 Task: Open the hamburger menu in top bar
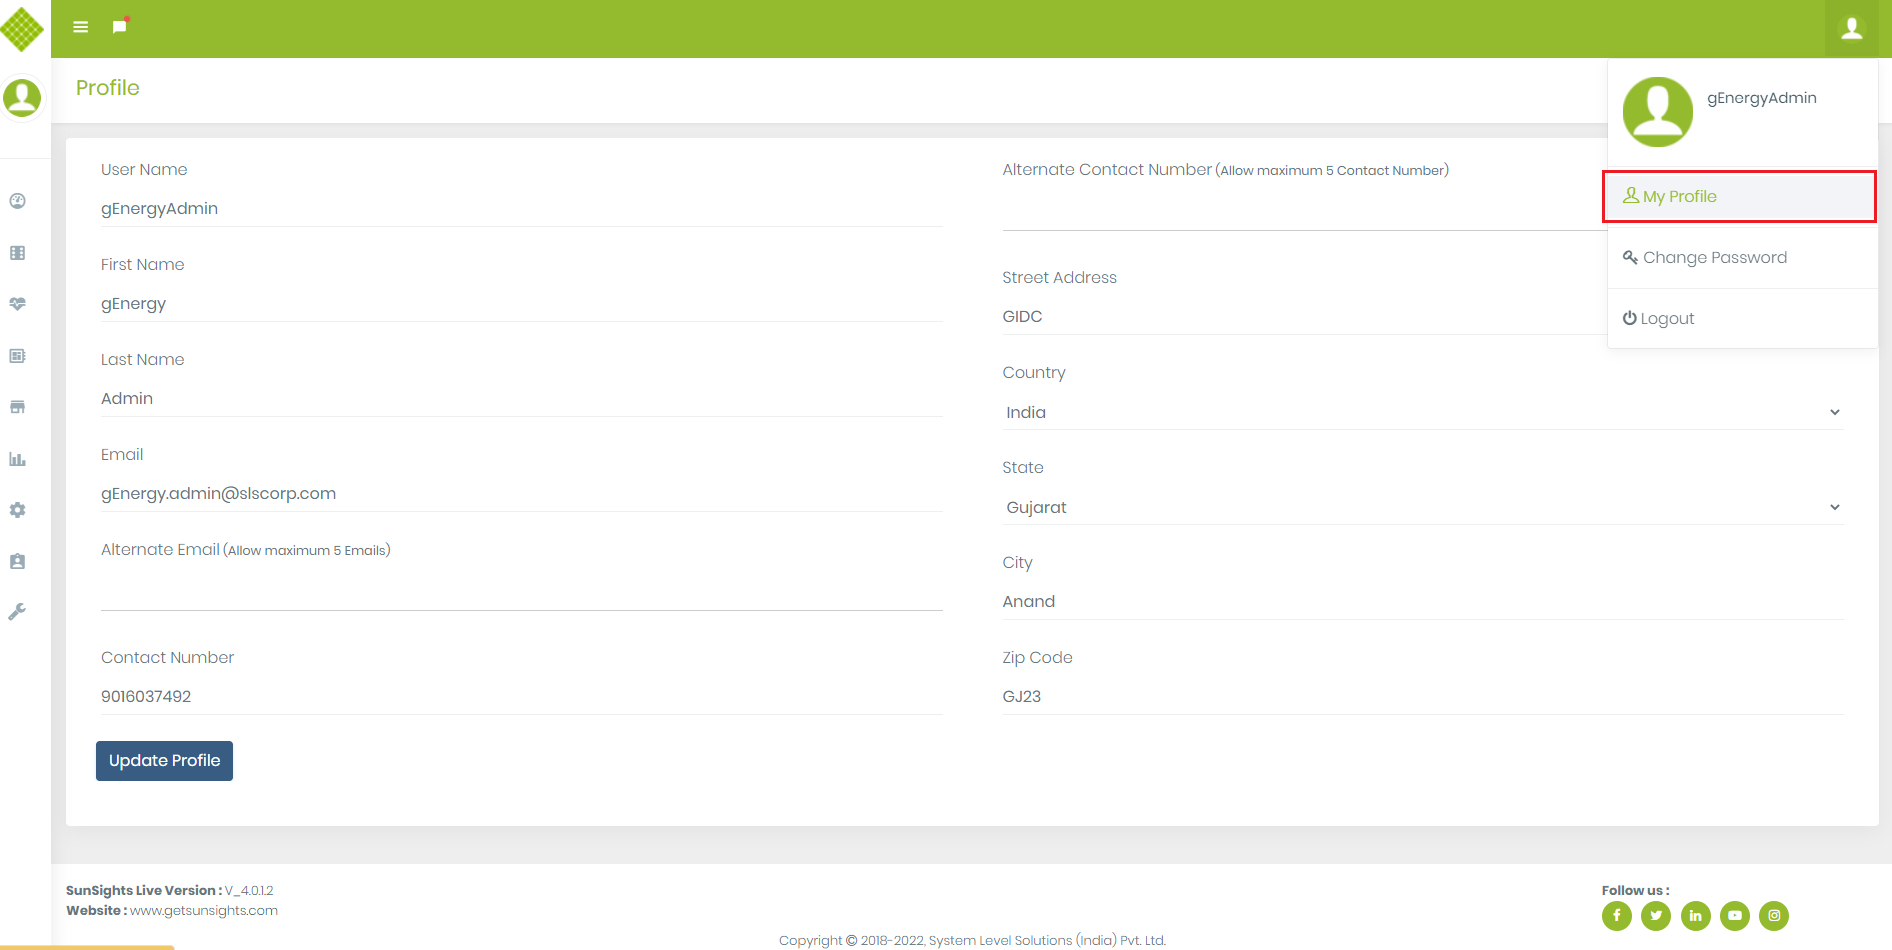(x=81, y=27)
